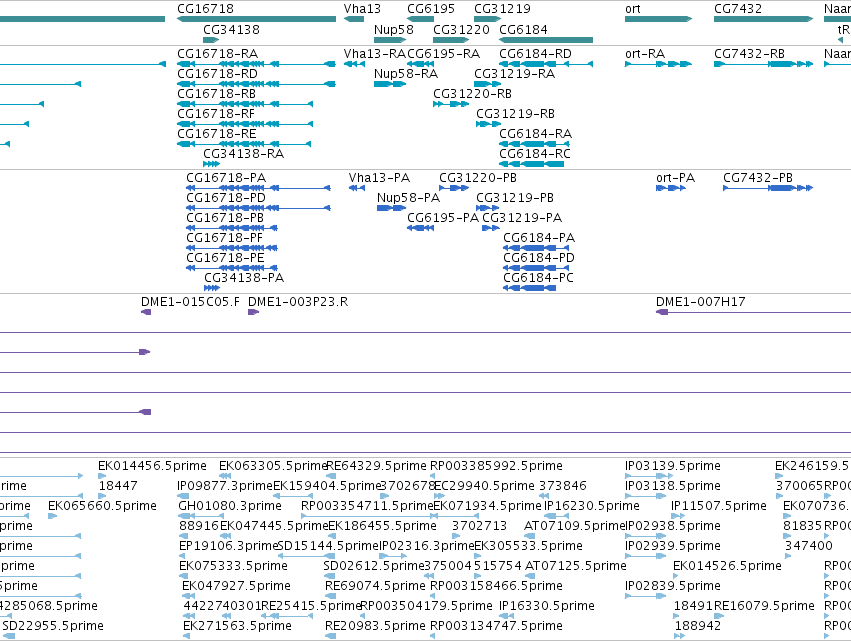Image resolution: width=851 pixels, height=641 pixels.
Task: Click the CG16718 gene label
Action: coord(205,9)
